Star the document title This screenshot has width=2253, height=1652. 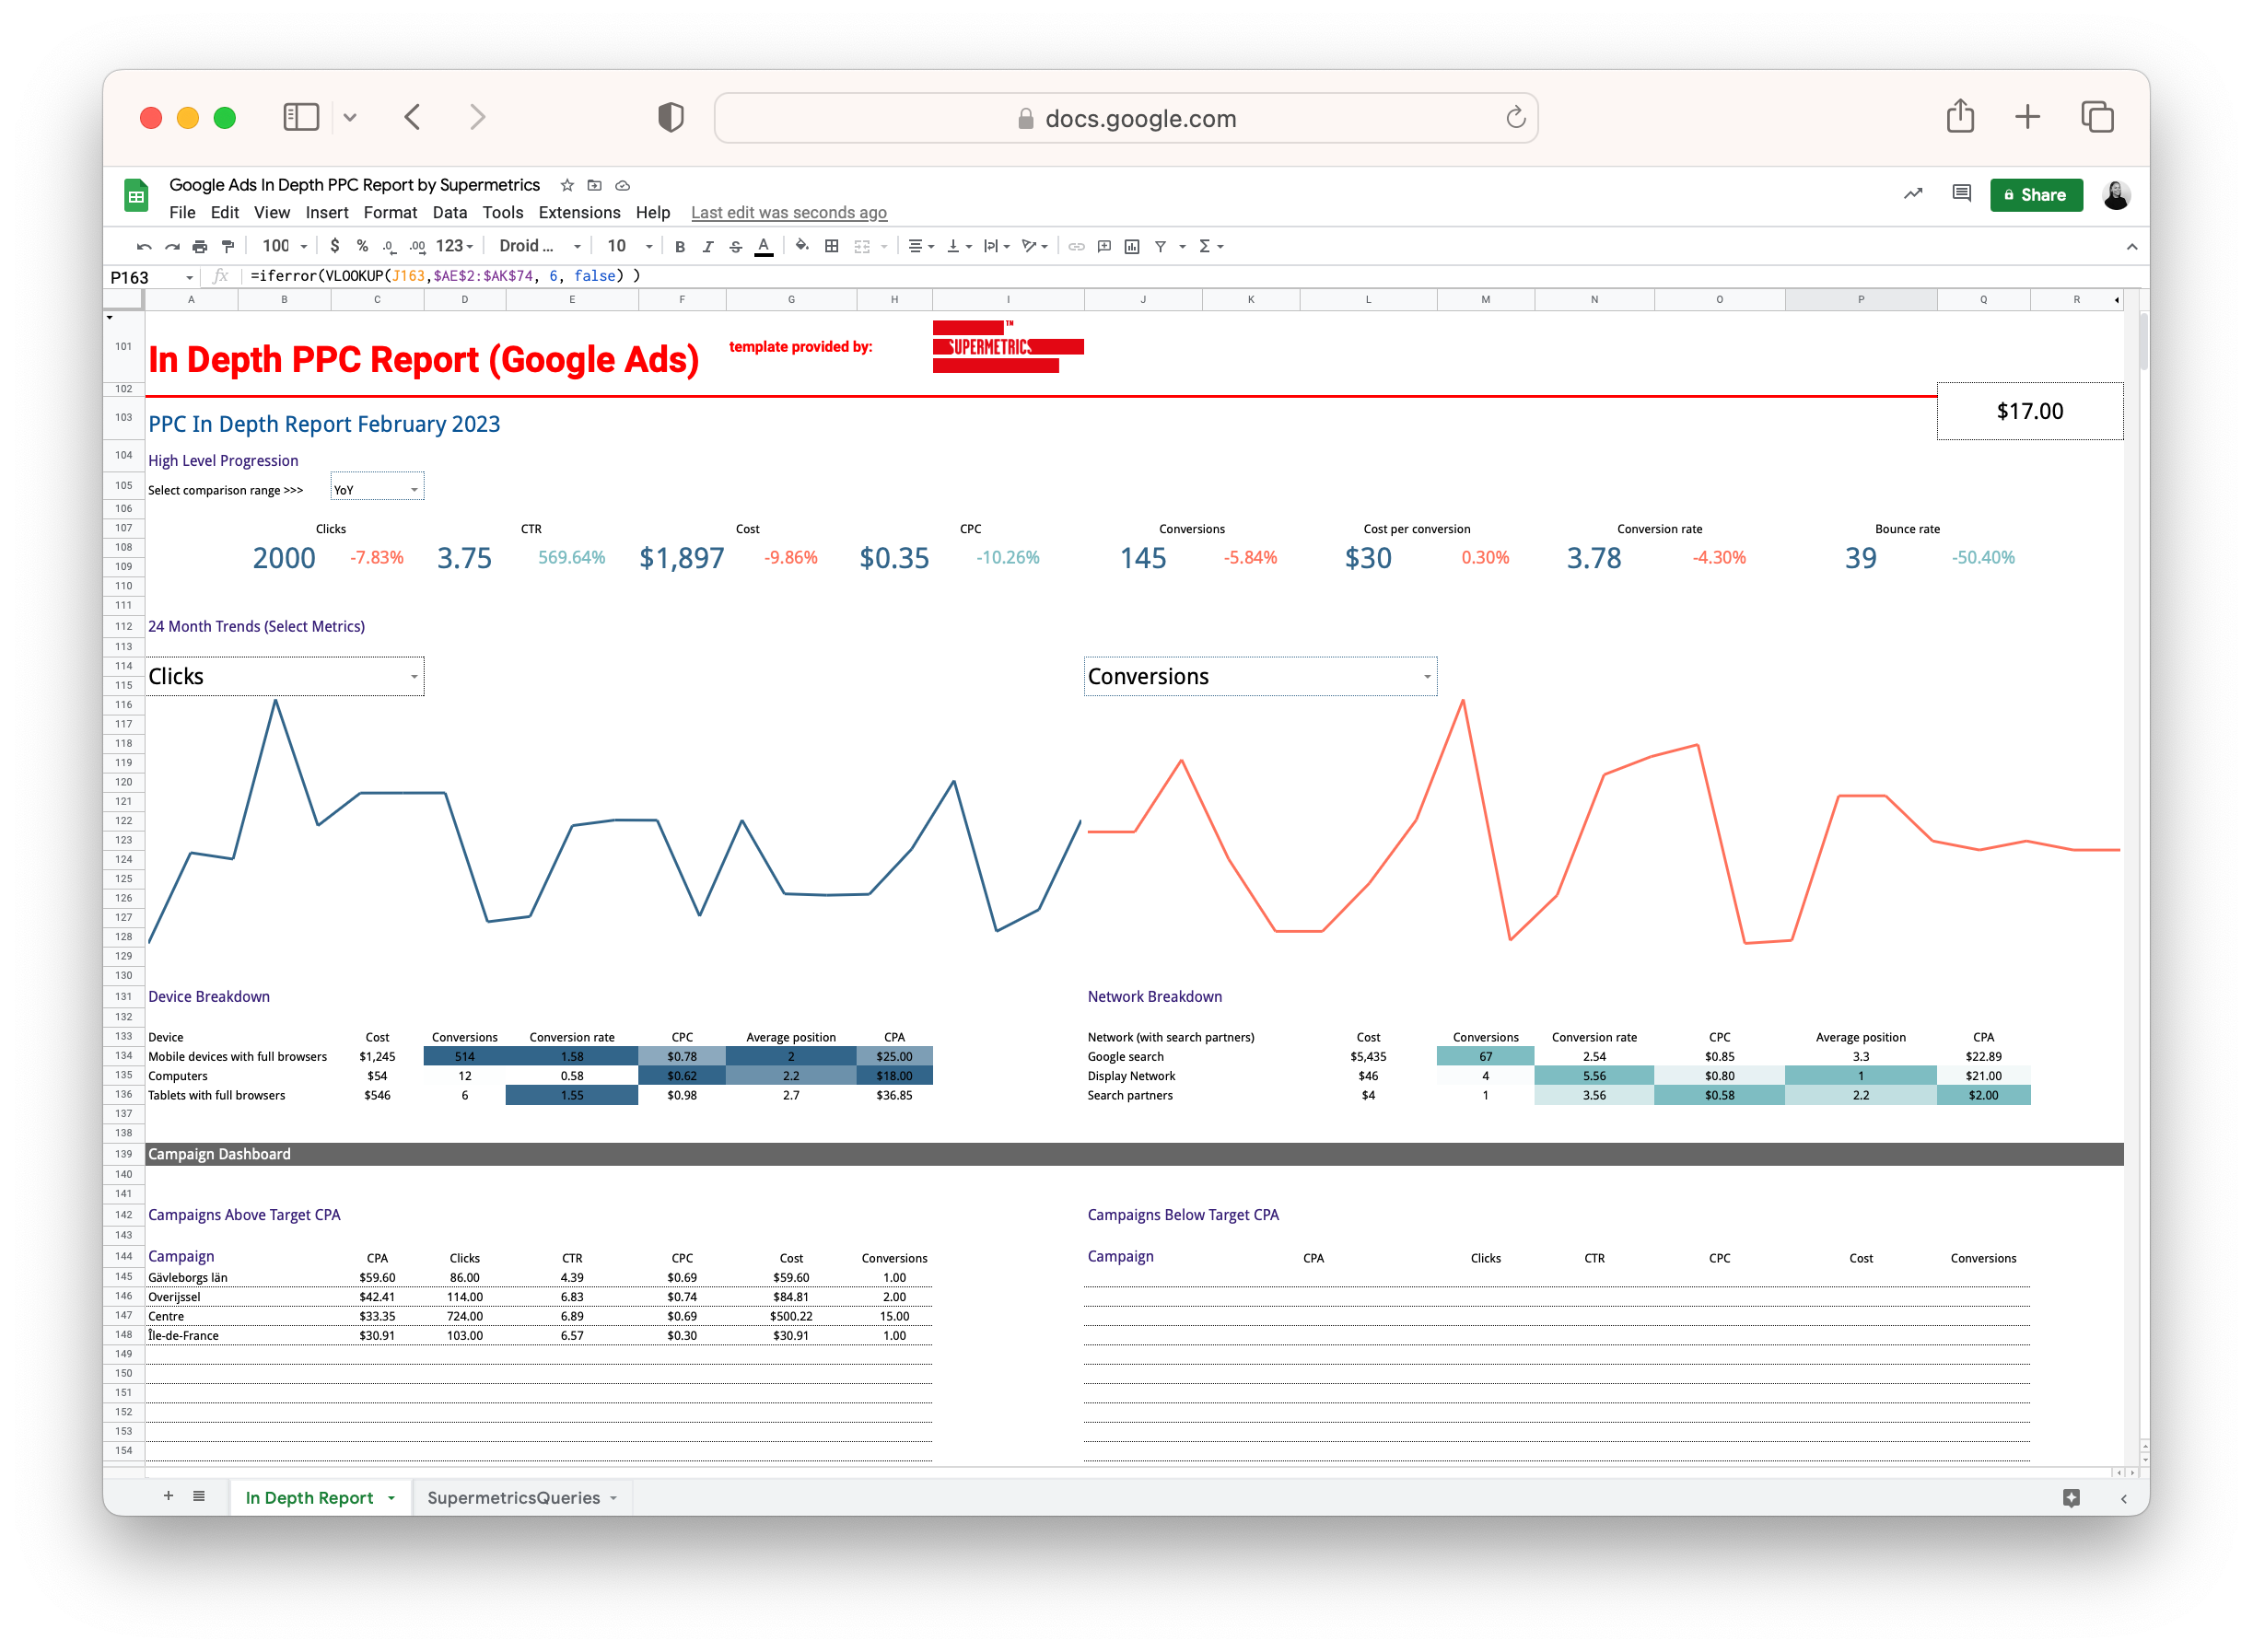pyautogui.click(x=567, y=185)
